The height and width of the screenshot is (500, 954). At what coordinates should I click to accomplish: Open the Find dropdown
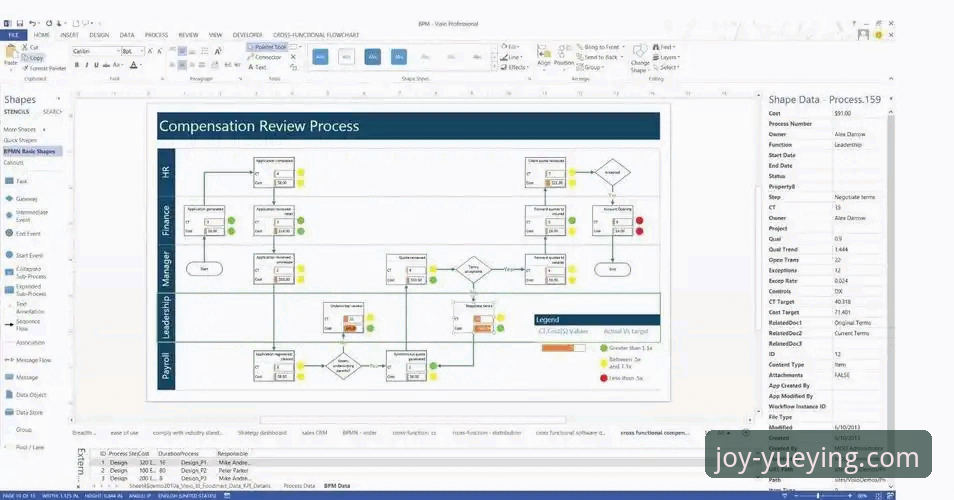(x=664, y=47)
